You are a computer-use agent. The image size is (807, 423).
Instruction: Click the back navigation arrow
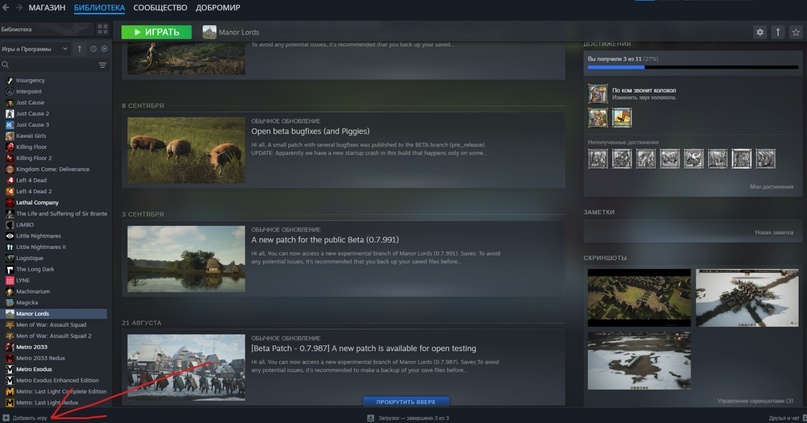coord(6,8)
